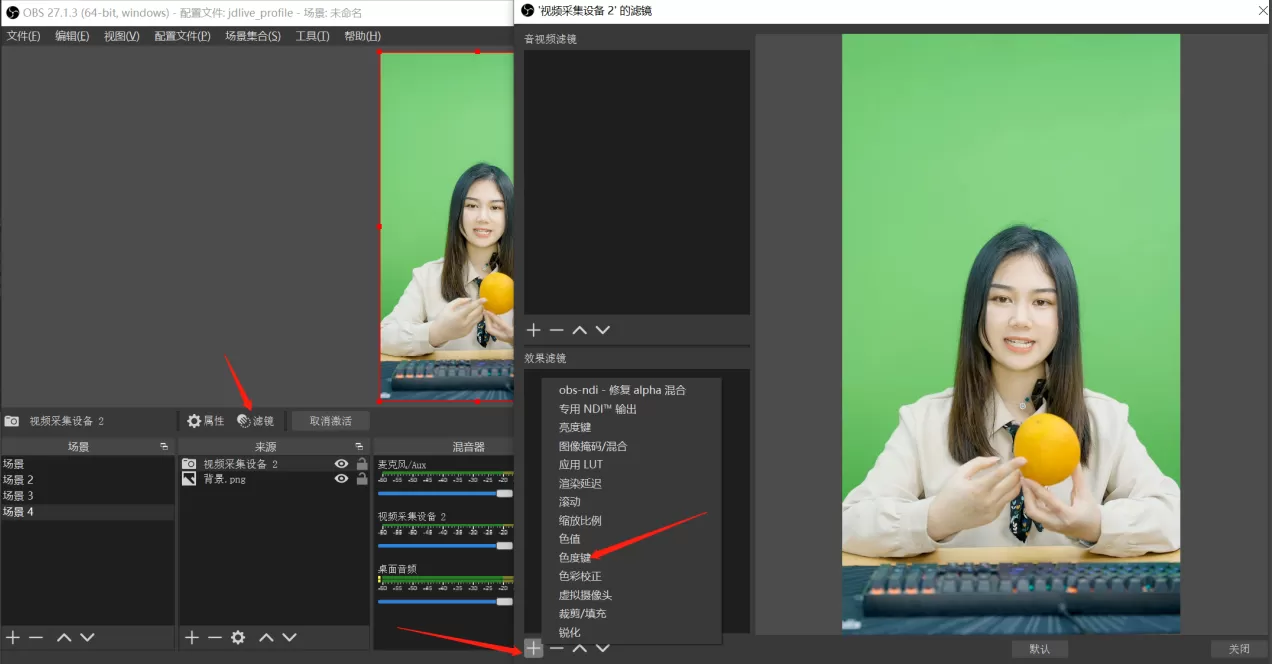
Task: Open the 滤镜 (Filters) icon button
Action: (x=256, y=420)
